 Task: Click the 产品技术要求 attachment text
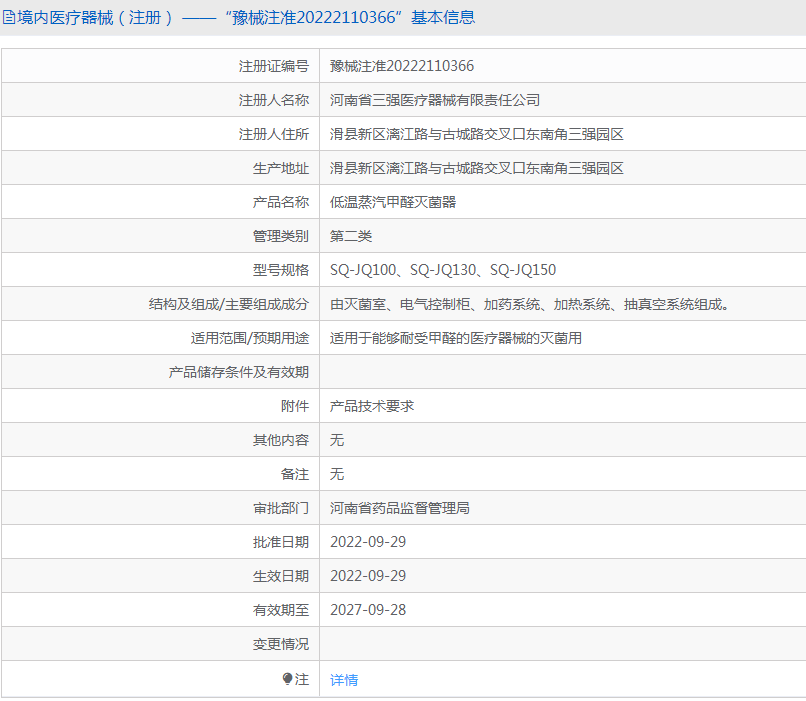pyautogui.click(x=372, y=407)
